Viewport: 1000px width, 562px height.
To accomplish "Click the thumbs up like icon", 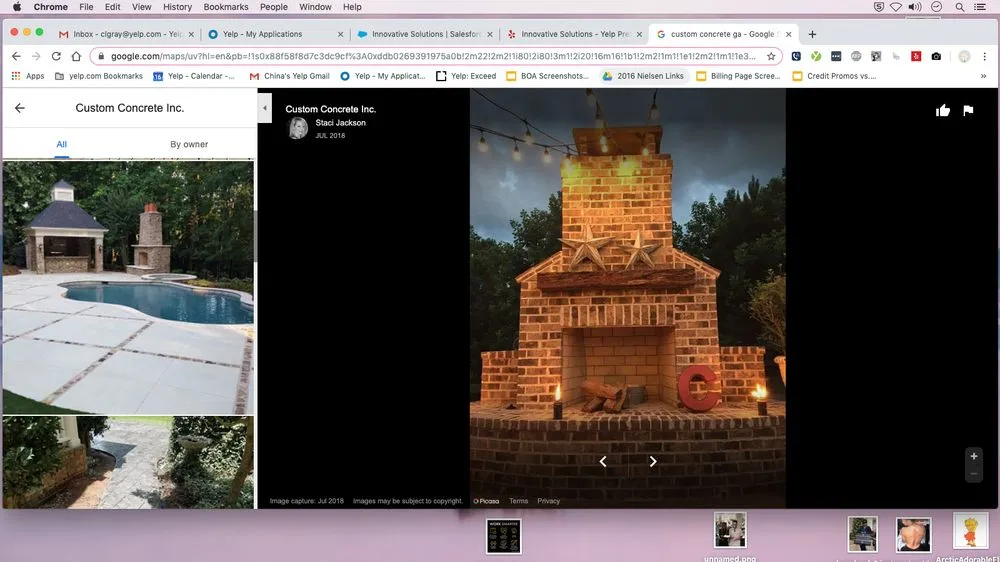I will [942, 111].
